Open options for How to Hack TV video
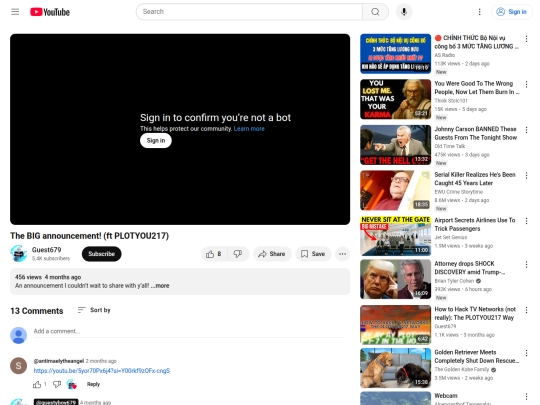540x405 pixels. tap(526, 310)
